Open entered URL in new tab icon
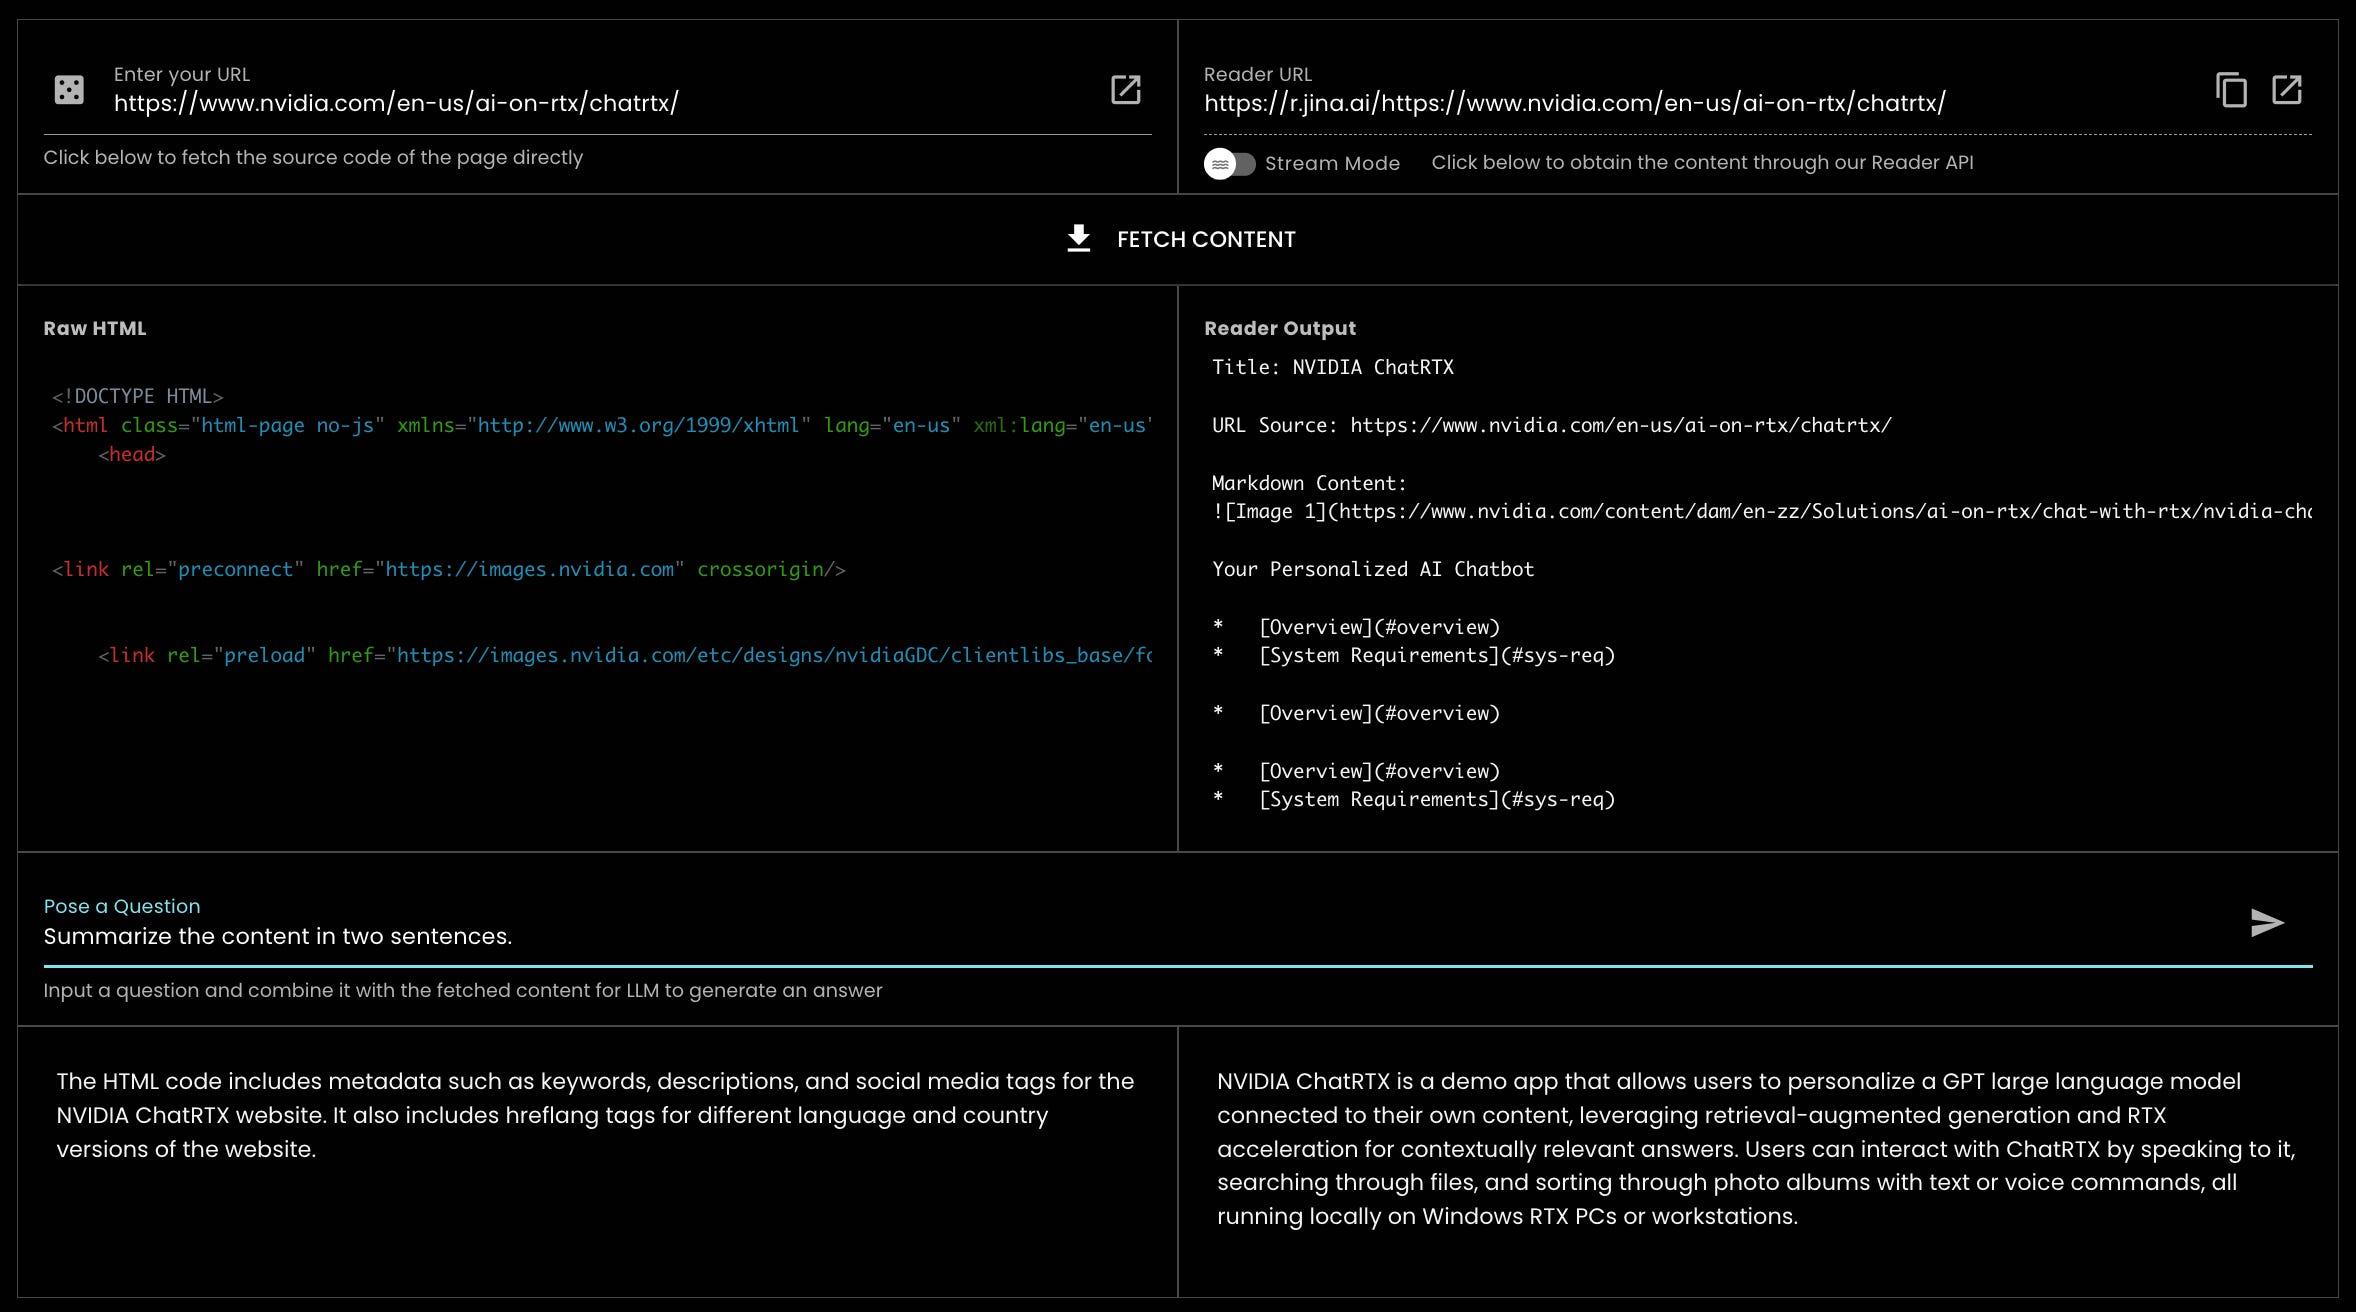Viewport: 2356px width, 1312px height. point(1125,90)
